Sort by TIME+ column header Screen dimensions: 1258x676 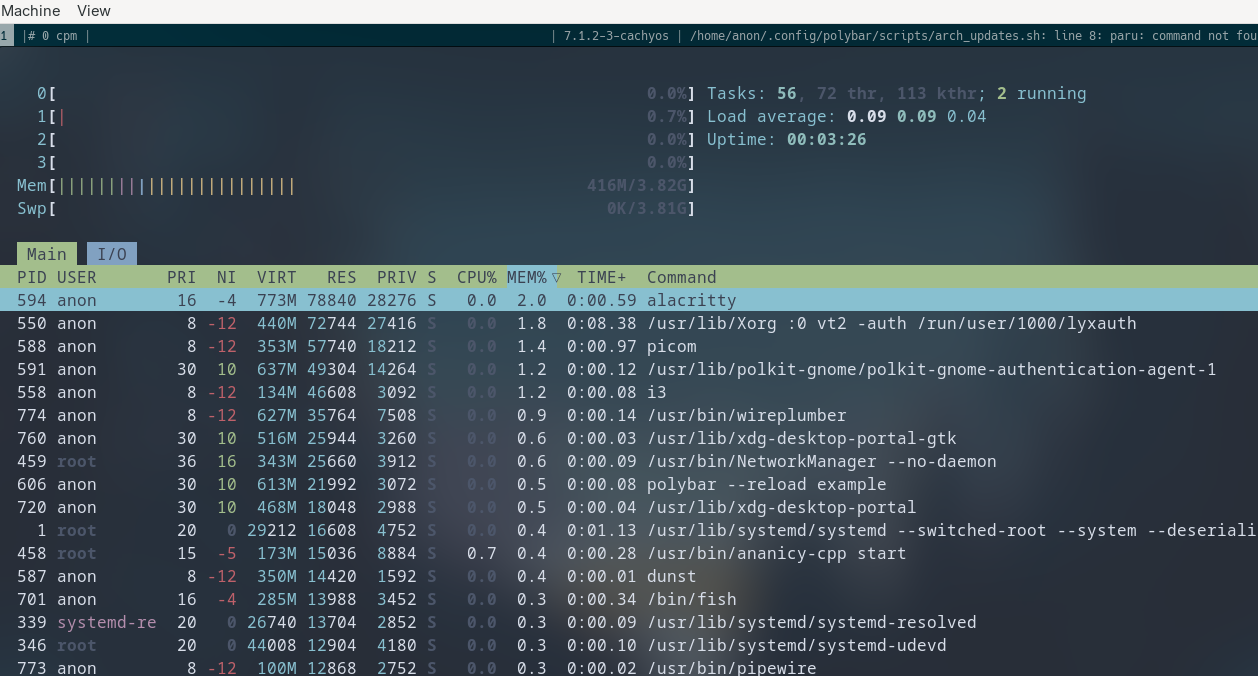[x=602, y=277]
